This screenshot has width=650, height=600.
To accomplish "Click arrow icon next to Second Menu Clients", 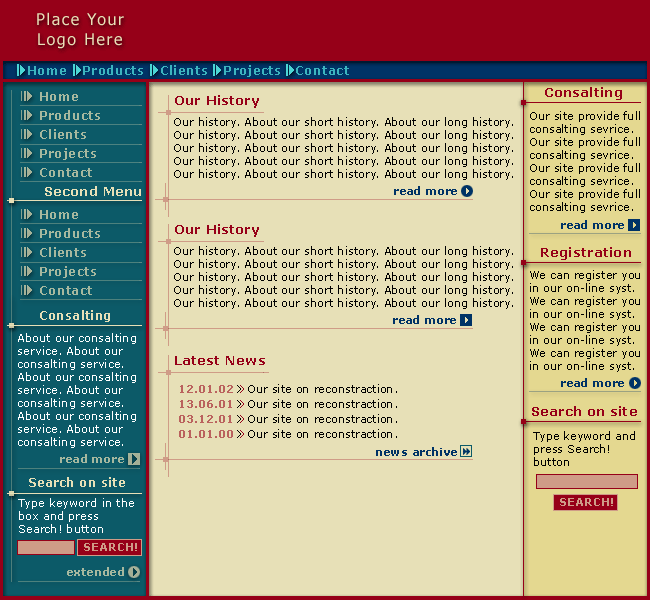I will click(x=27, y=253).
